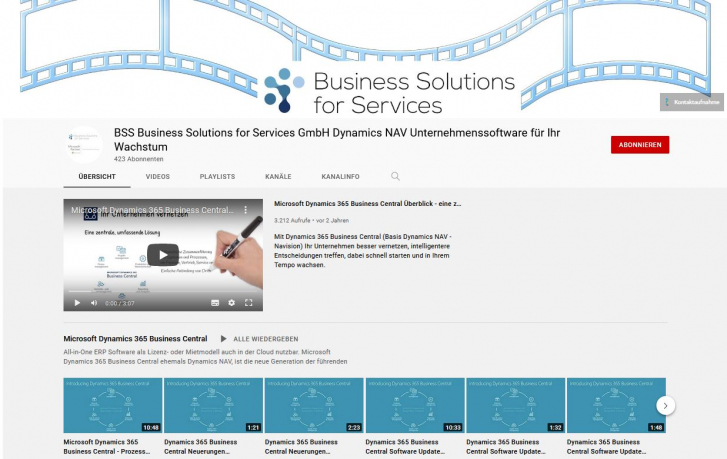Open the thumbnail with duration 2:23
This screenshot has height=459, width=727.
click(x=314, y=406)
